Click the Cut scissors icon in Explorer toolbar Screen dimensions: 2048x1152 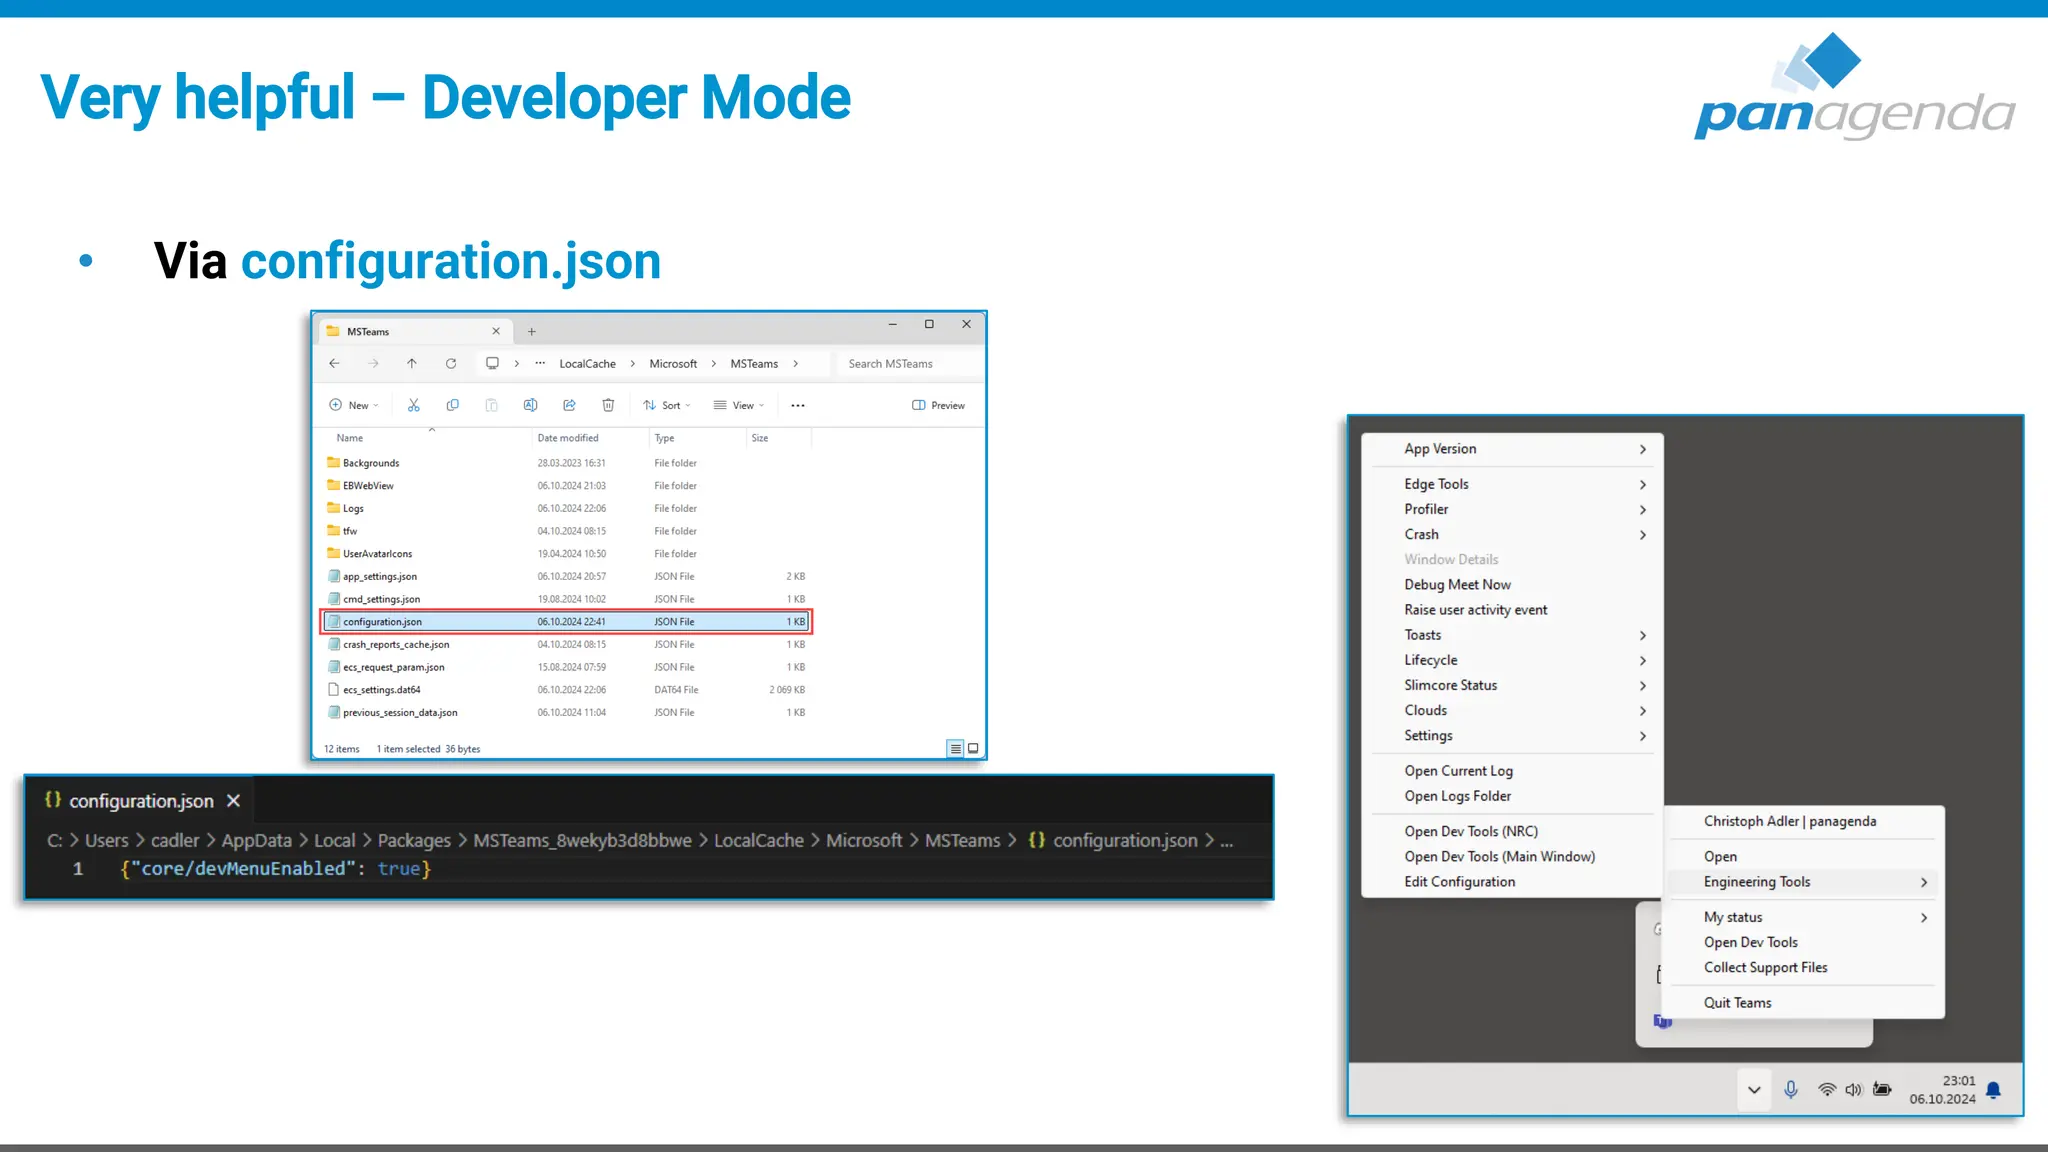point(414,405)
